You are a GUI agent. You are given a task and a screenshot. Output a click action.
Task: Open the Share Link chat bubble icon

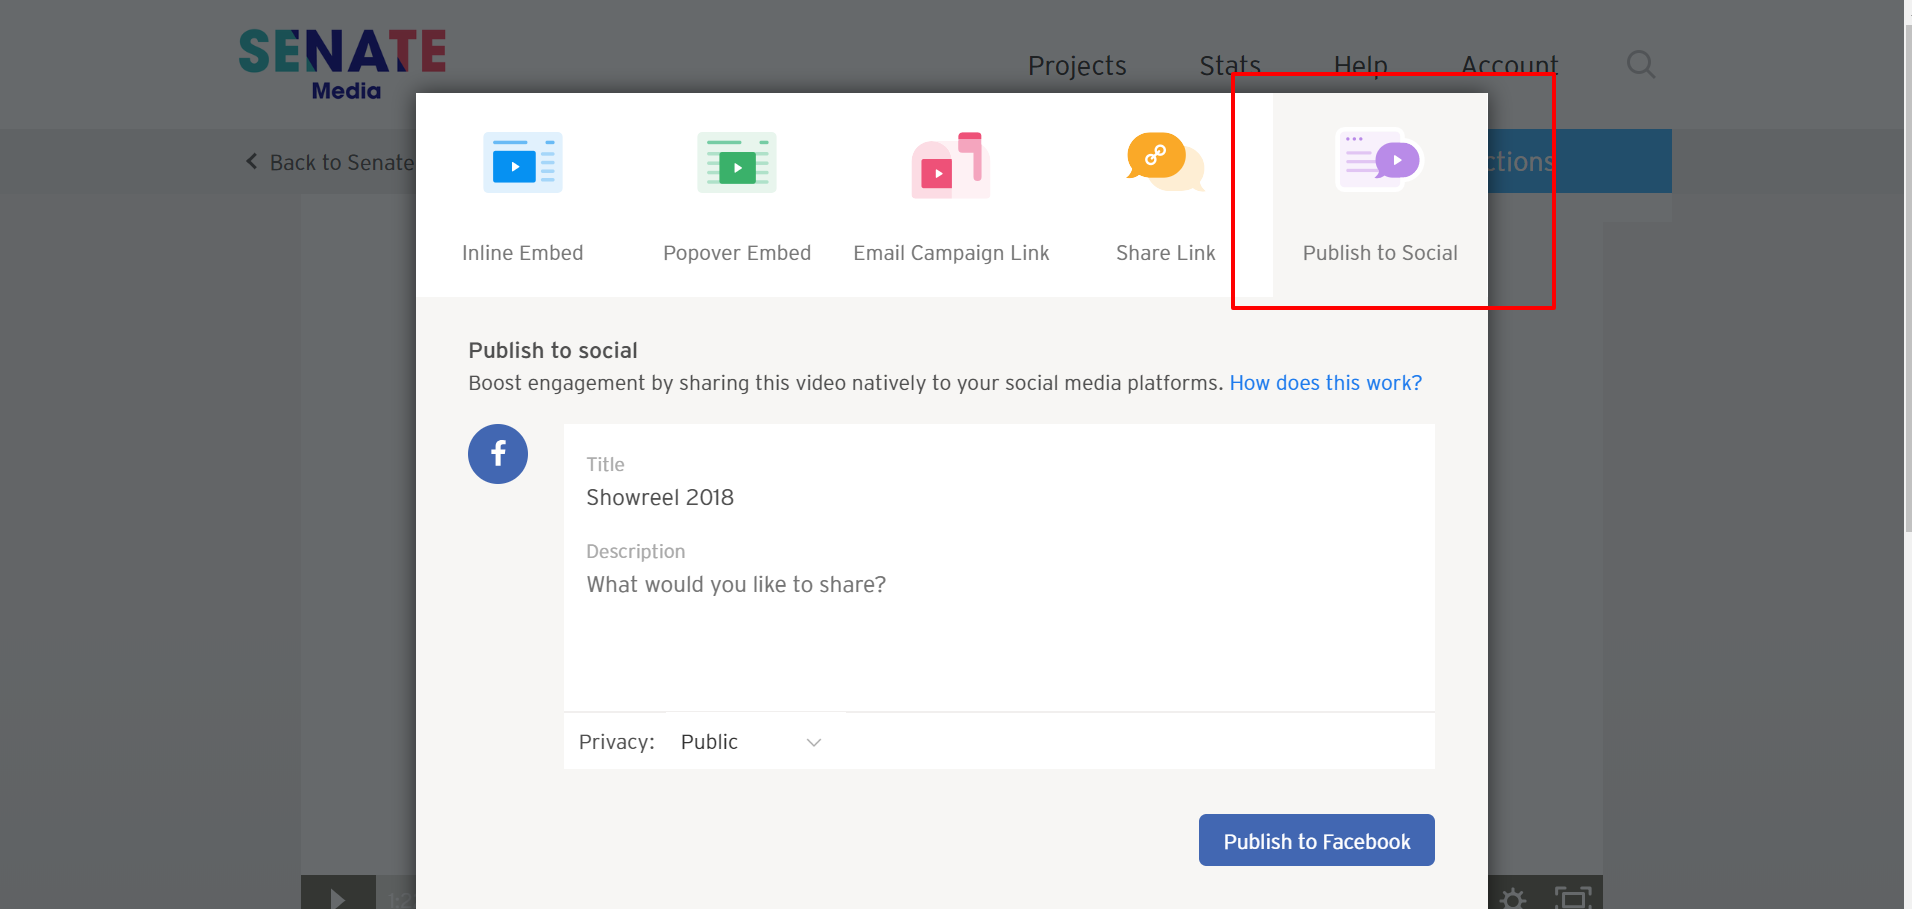[x=1166, y=161]
